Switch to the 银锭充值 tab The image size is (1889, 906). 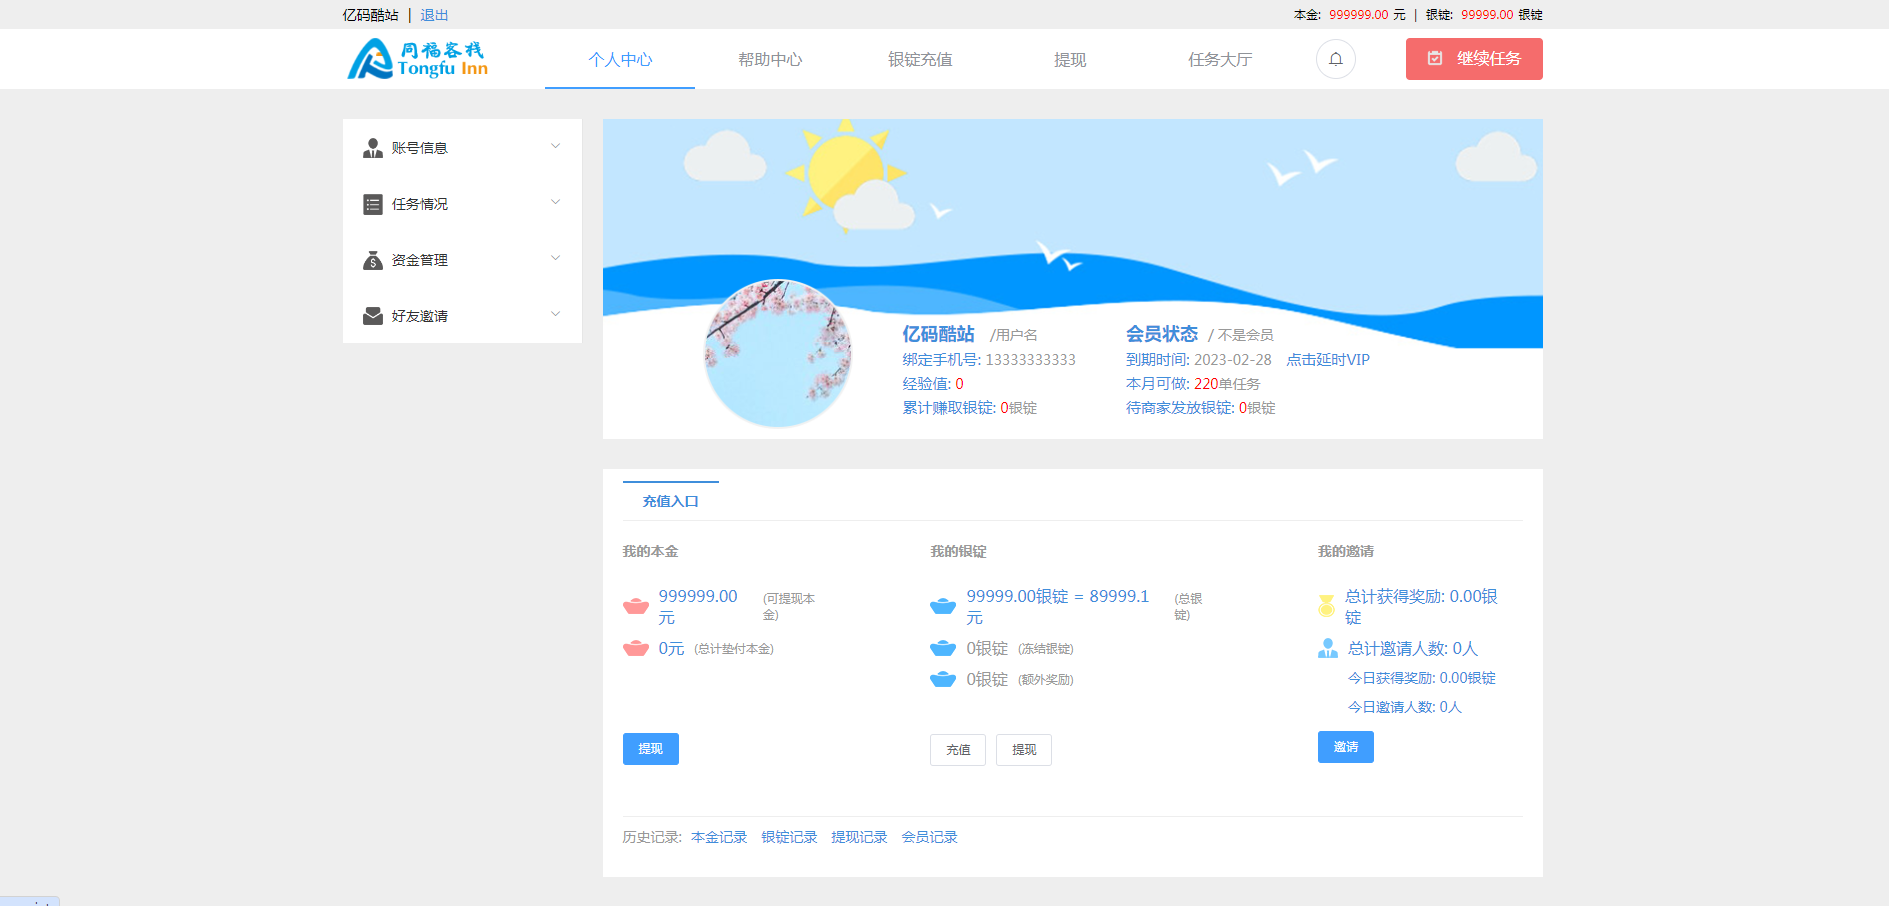920,60
